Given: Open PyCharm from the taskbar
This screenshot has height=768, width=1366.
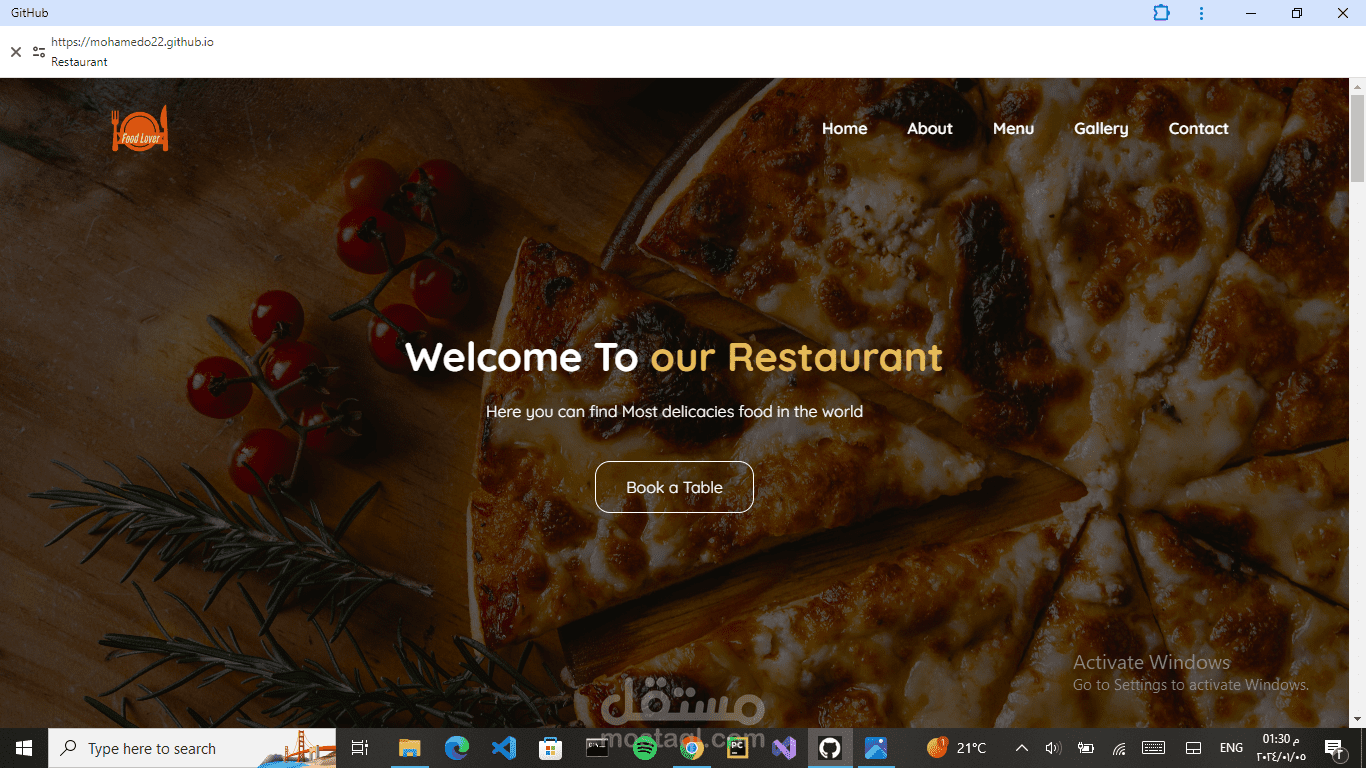Looking at the screenshot, I should pos(738,748).
